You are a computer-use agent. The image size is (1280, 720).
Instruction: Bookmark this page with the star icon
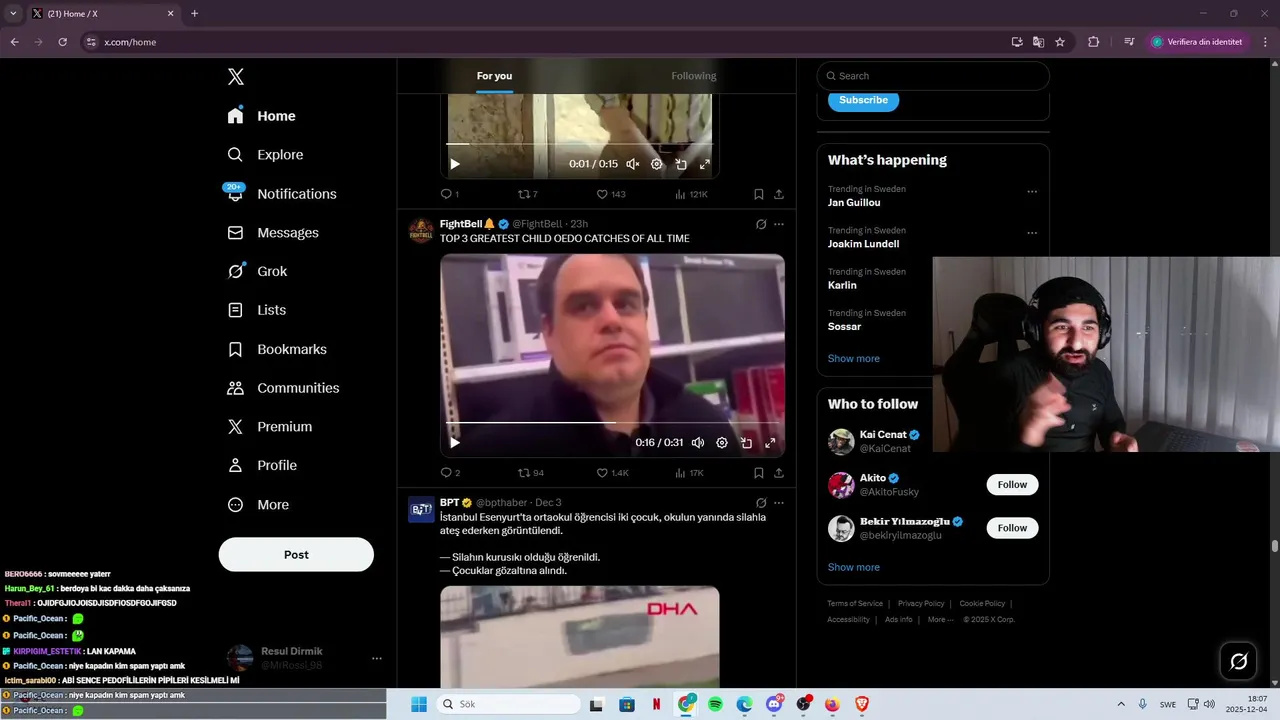tap(1060, 42)
